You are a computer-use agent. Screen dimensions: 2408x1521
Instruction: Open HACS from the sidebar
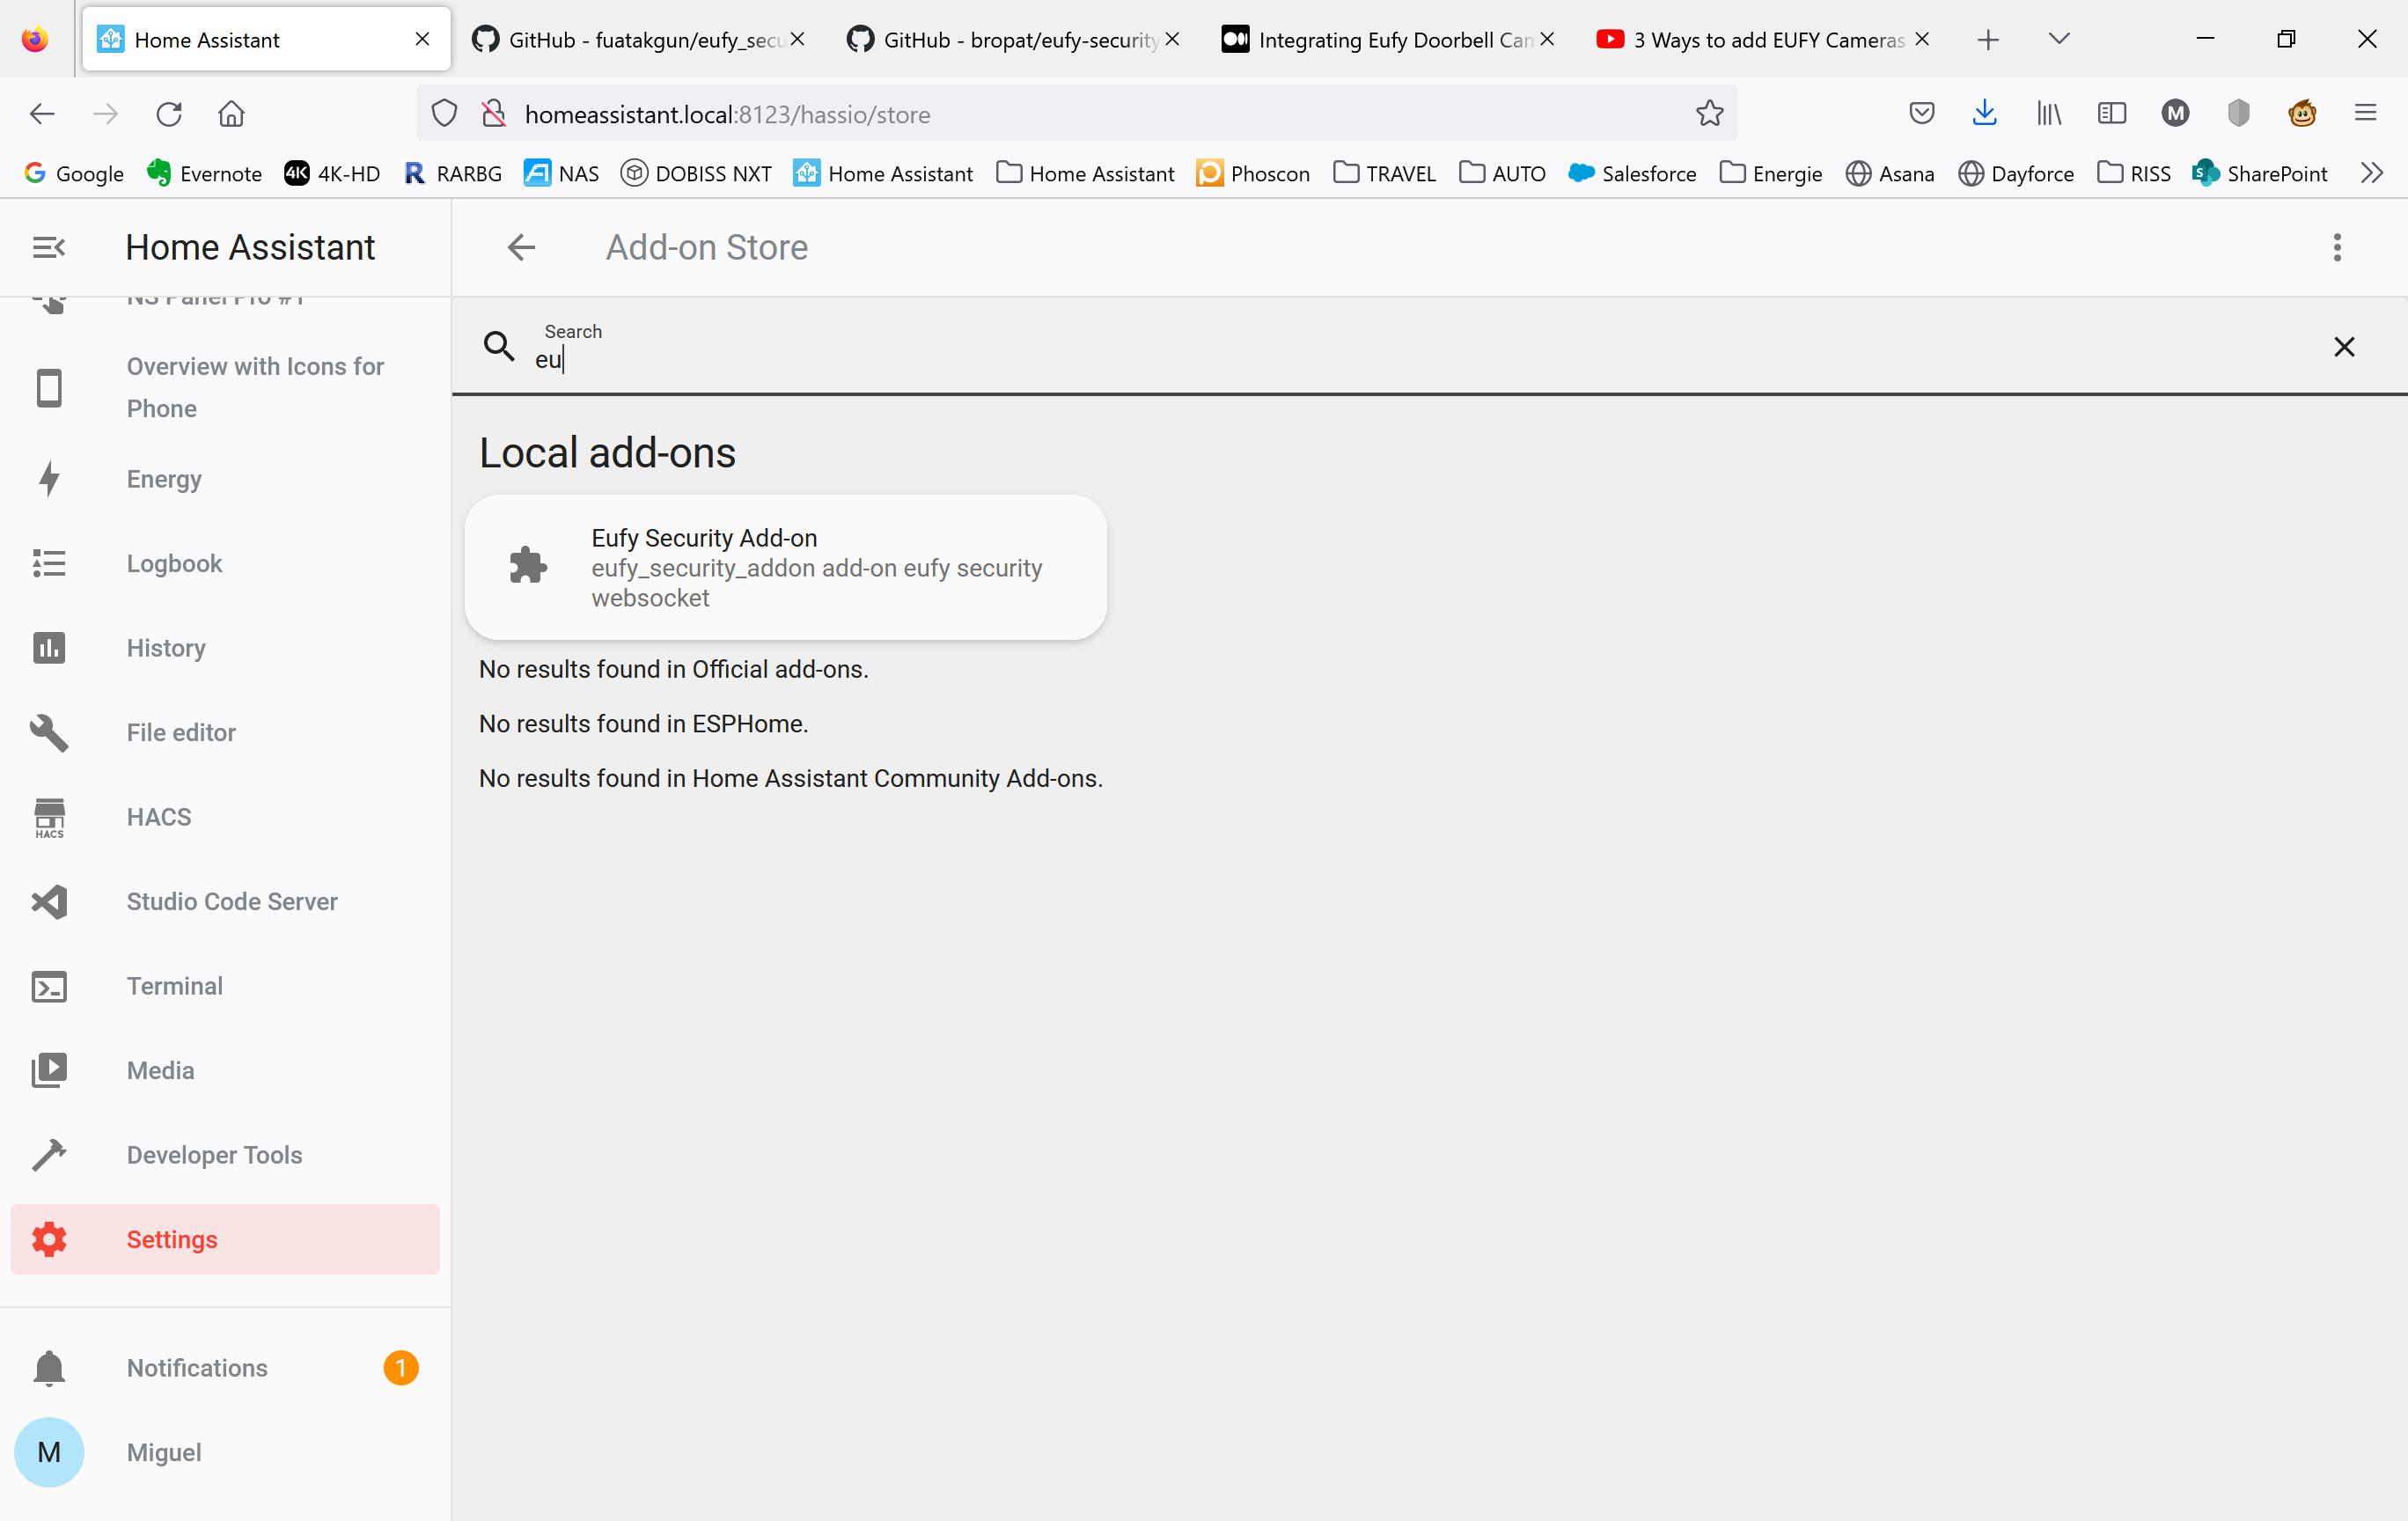point(49,817)
